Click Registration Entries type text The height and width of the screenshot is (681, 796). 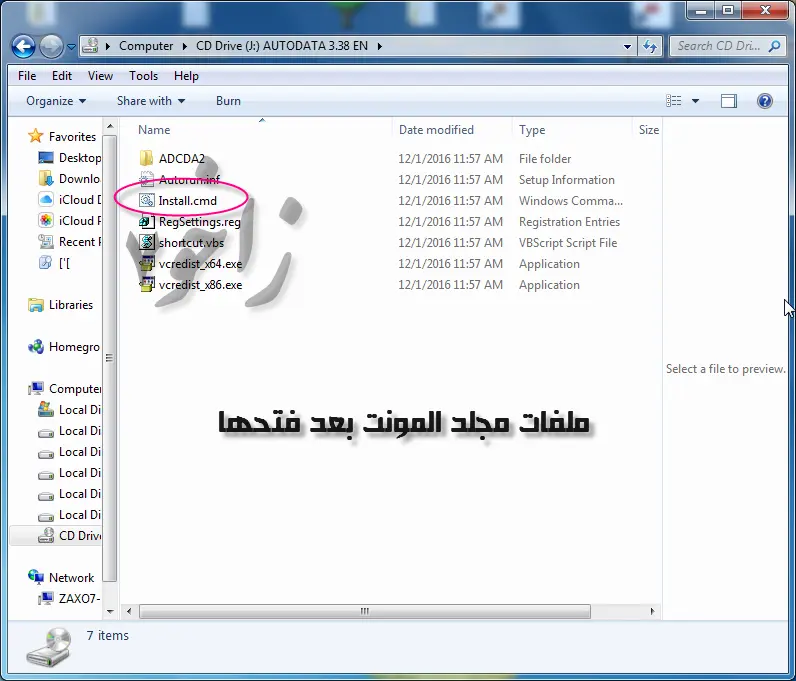click(569, 222)
